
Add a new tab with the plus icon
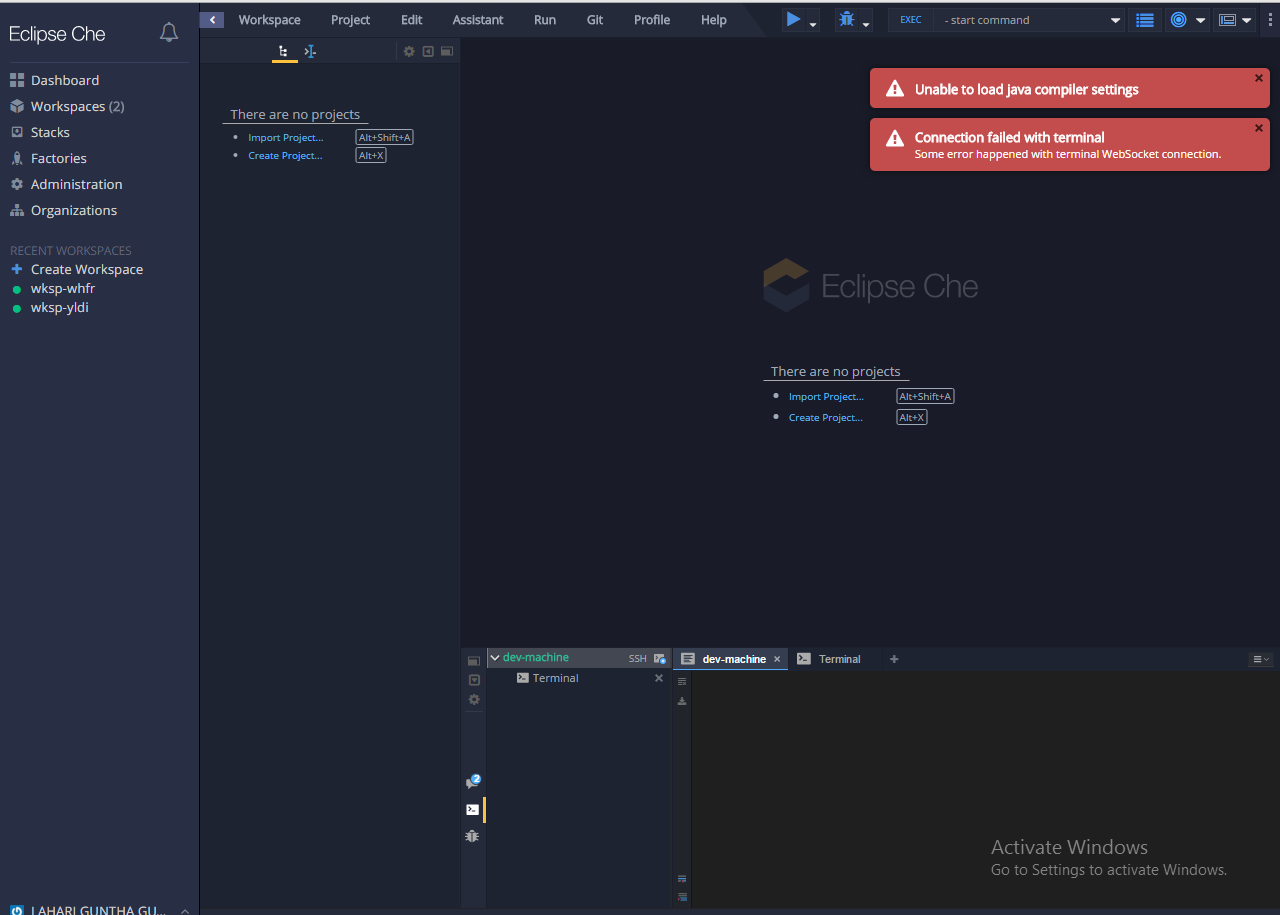[894, 659]
